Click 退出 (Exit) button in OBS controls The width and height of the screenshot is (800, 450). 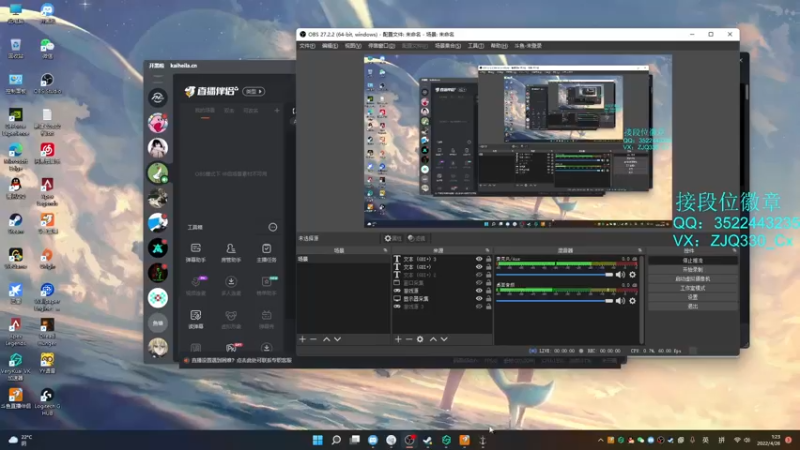tap(692, 306)
